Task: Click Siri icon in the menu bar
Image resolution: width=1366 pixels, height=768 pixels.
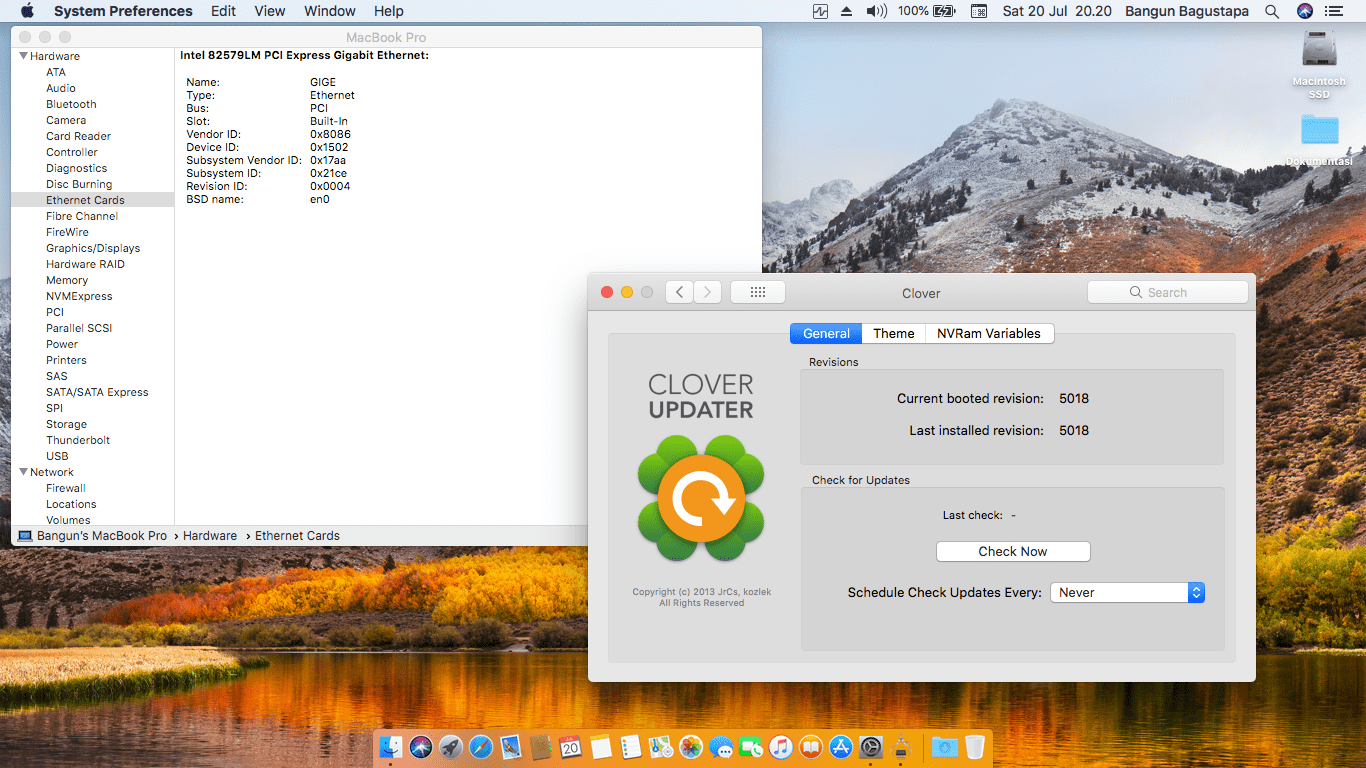Action: click(x=1305, y=11)
